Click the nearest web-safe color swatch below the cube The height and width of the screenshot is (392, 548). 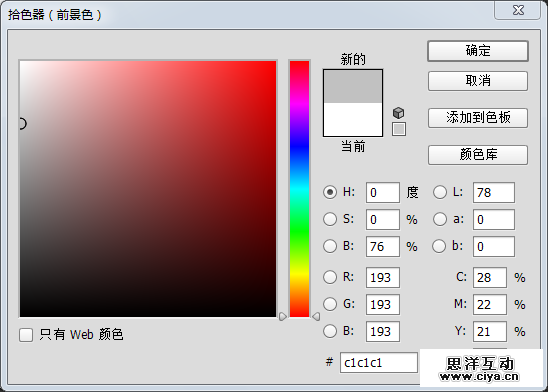coord(399,129)
